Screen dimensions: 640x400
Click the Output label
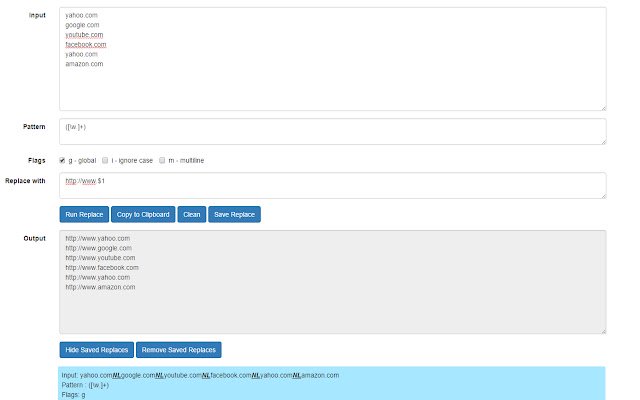35,238
